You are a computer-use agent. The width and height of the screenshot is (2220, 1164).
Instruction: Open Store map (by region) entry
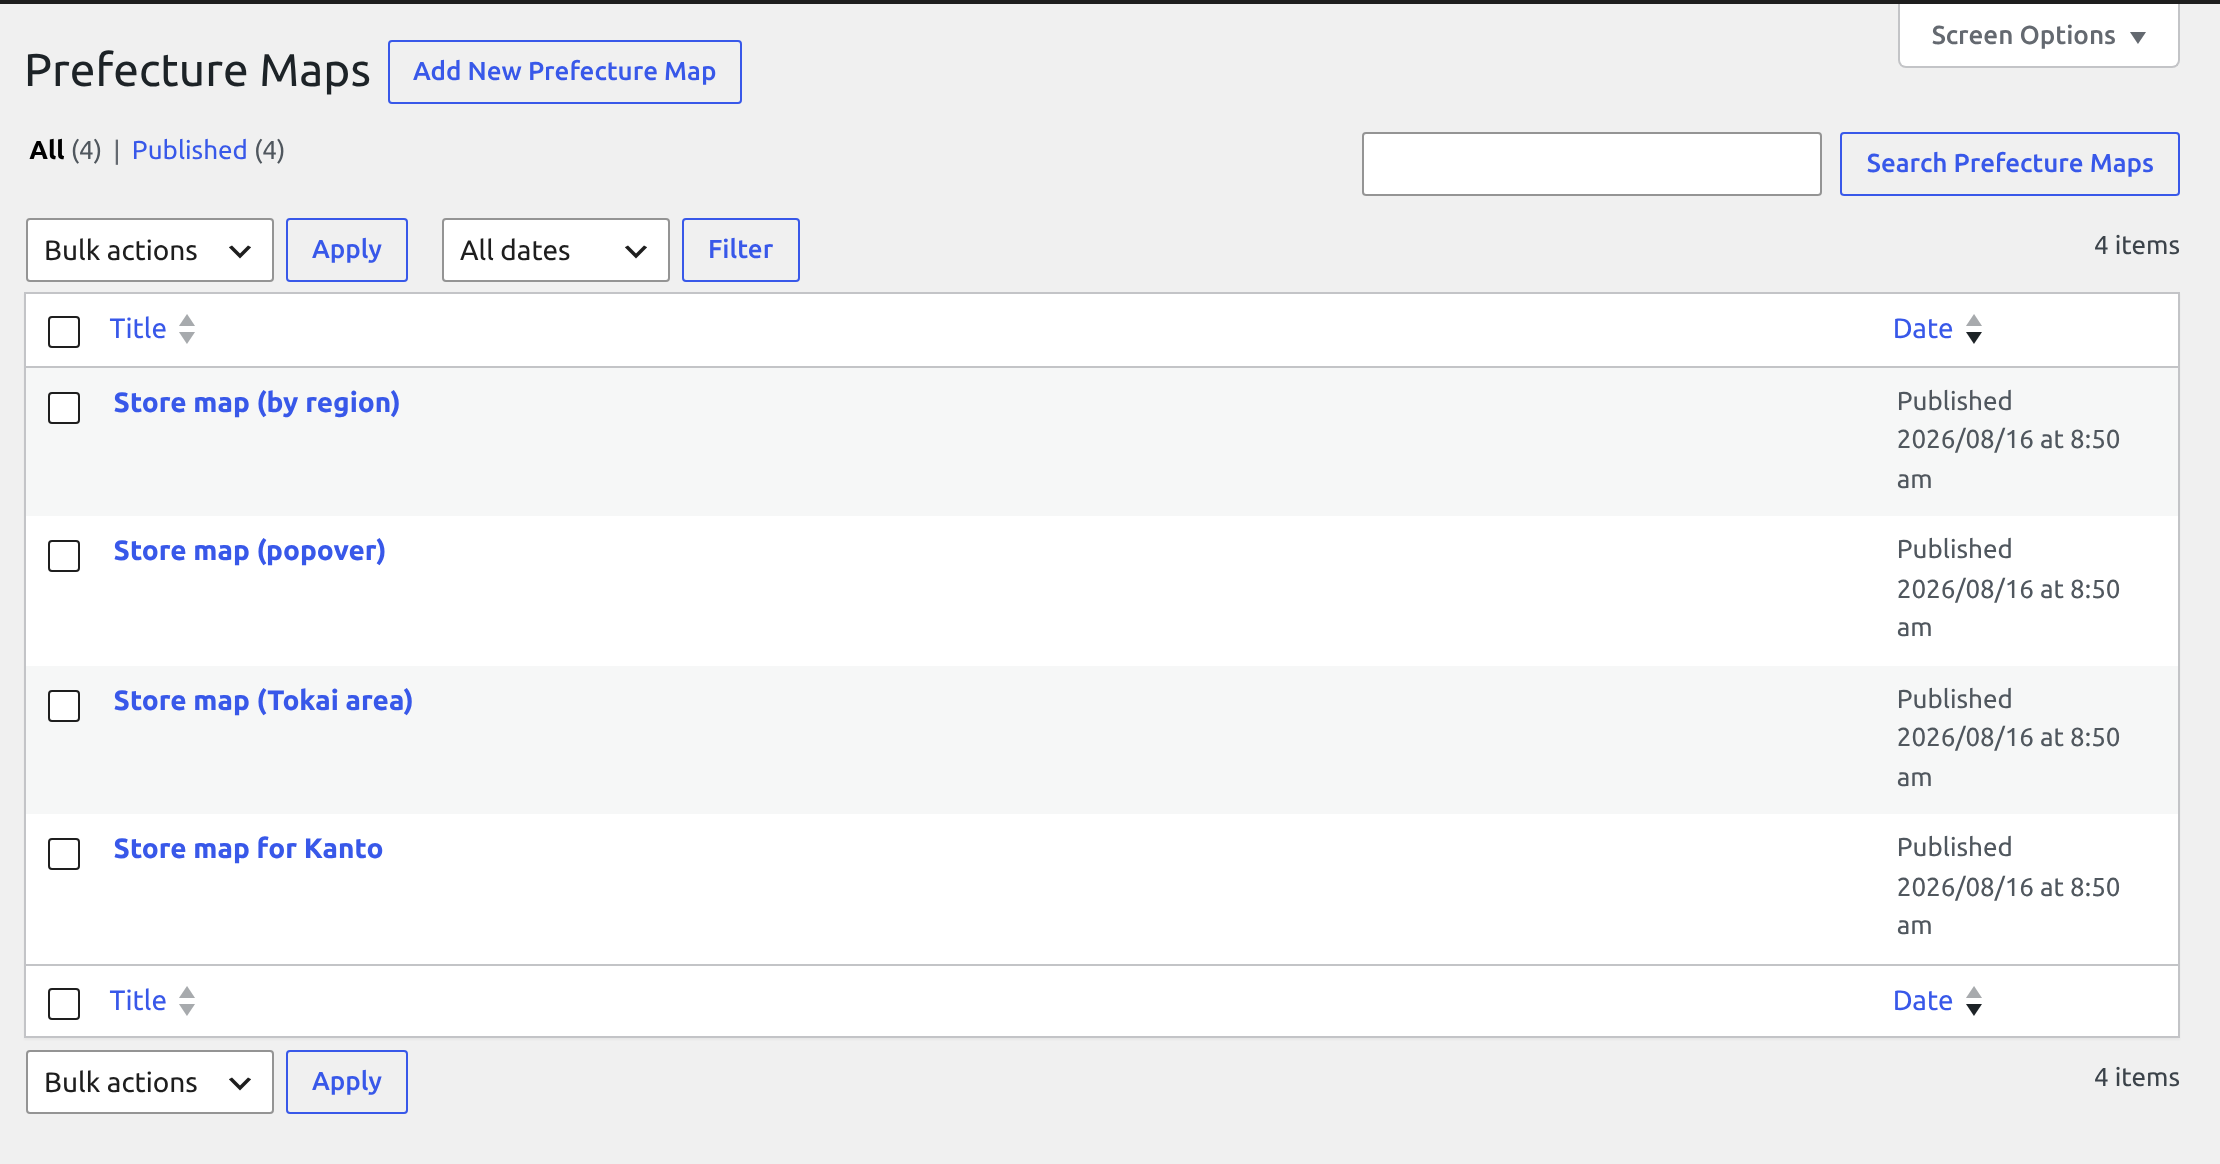(x=257, y=403)
